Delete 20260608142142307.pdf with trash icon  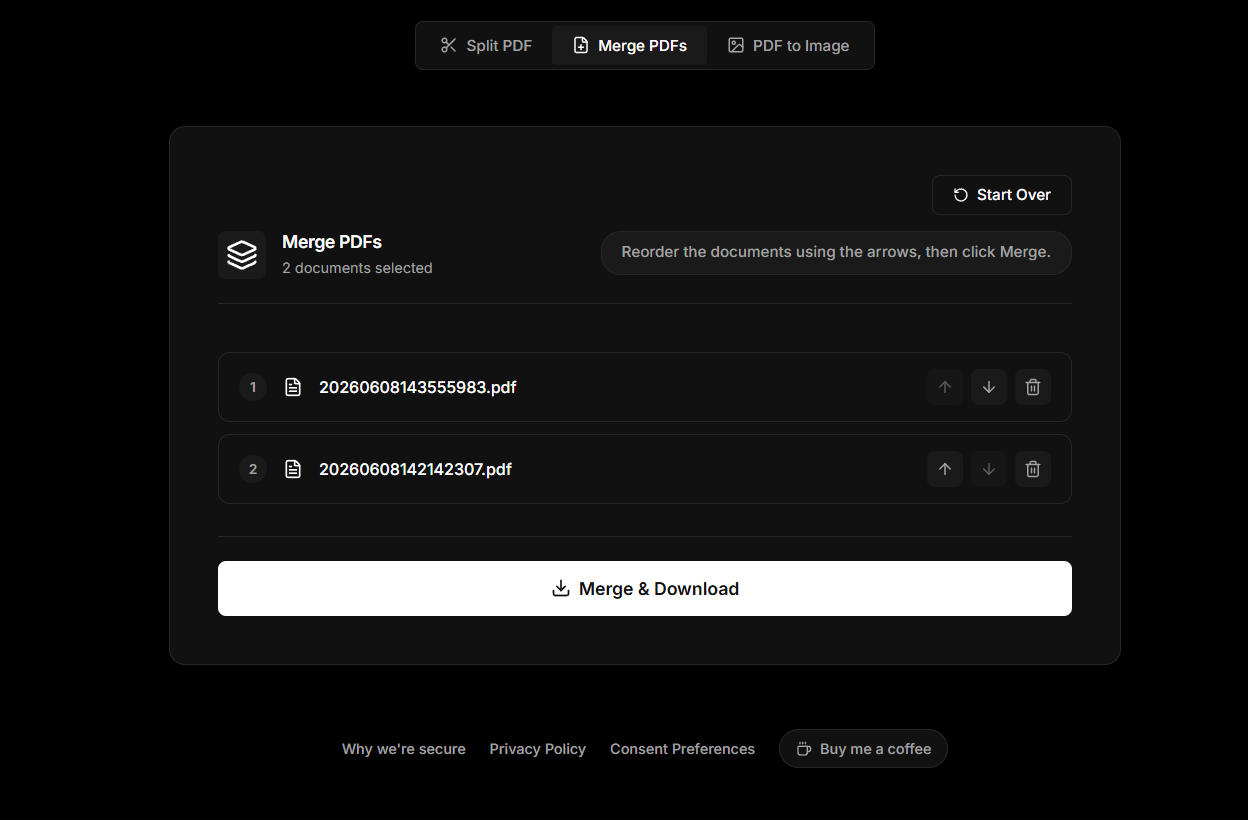coord(1033,469)
